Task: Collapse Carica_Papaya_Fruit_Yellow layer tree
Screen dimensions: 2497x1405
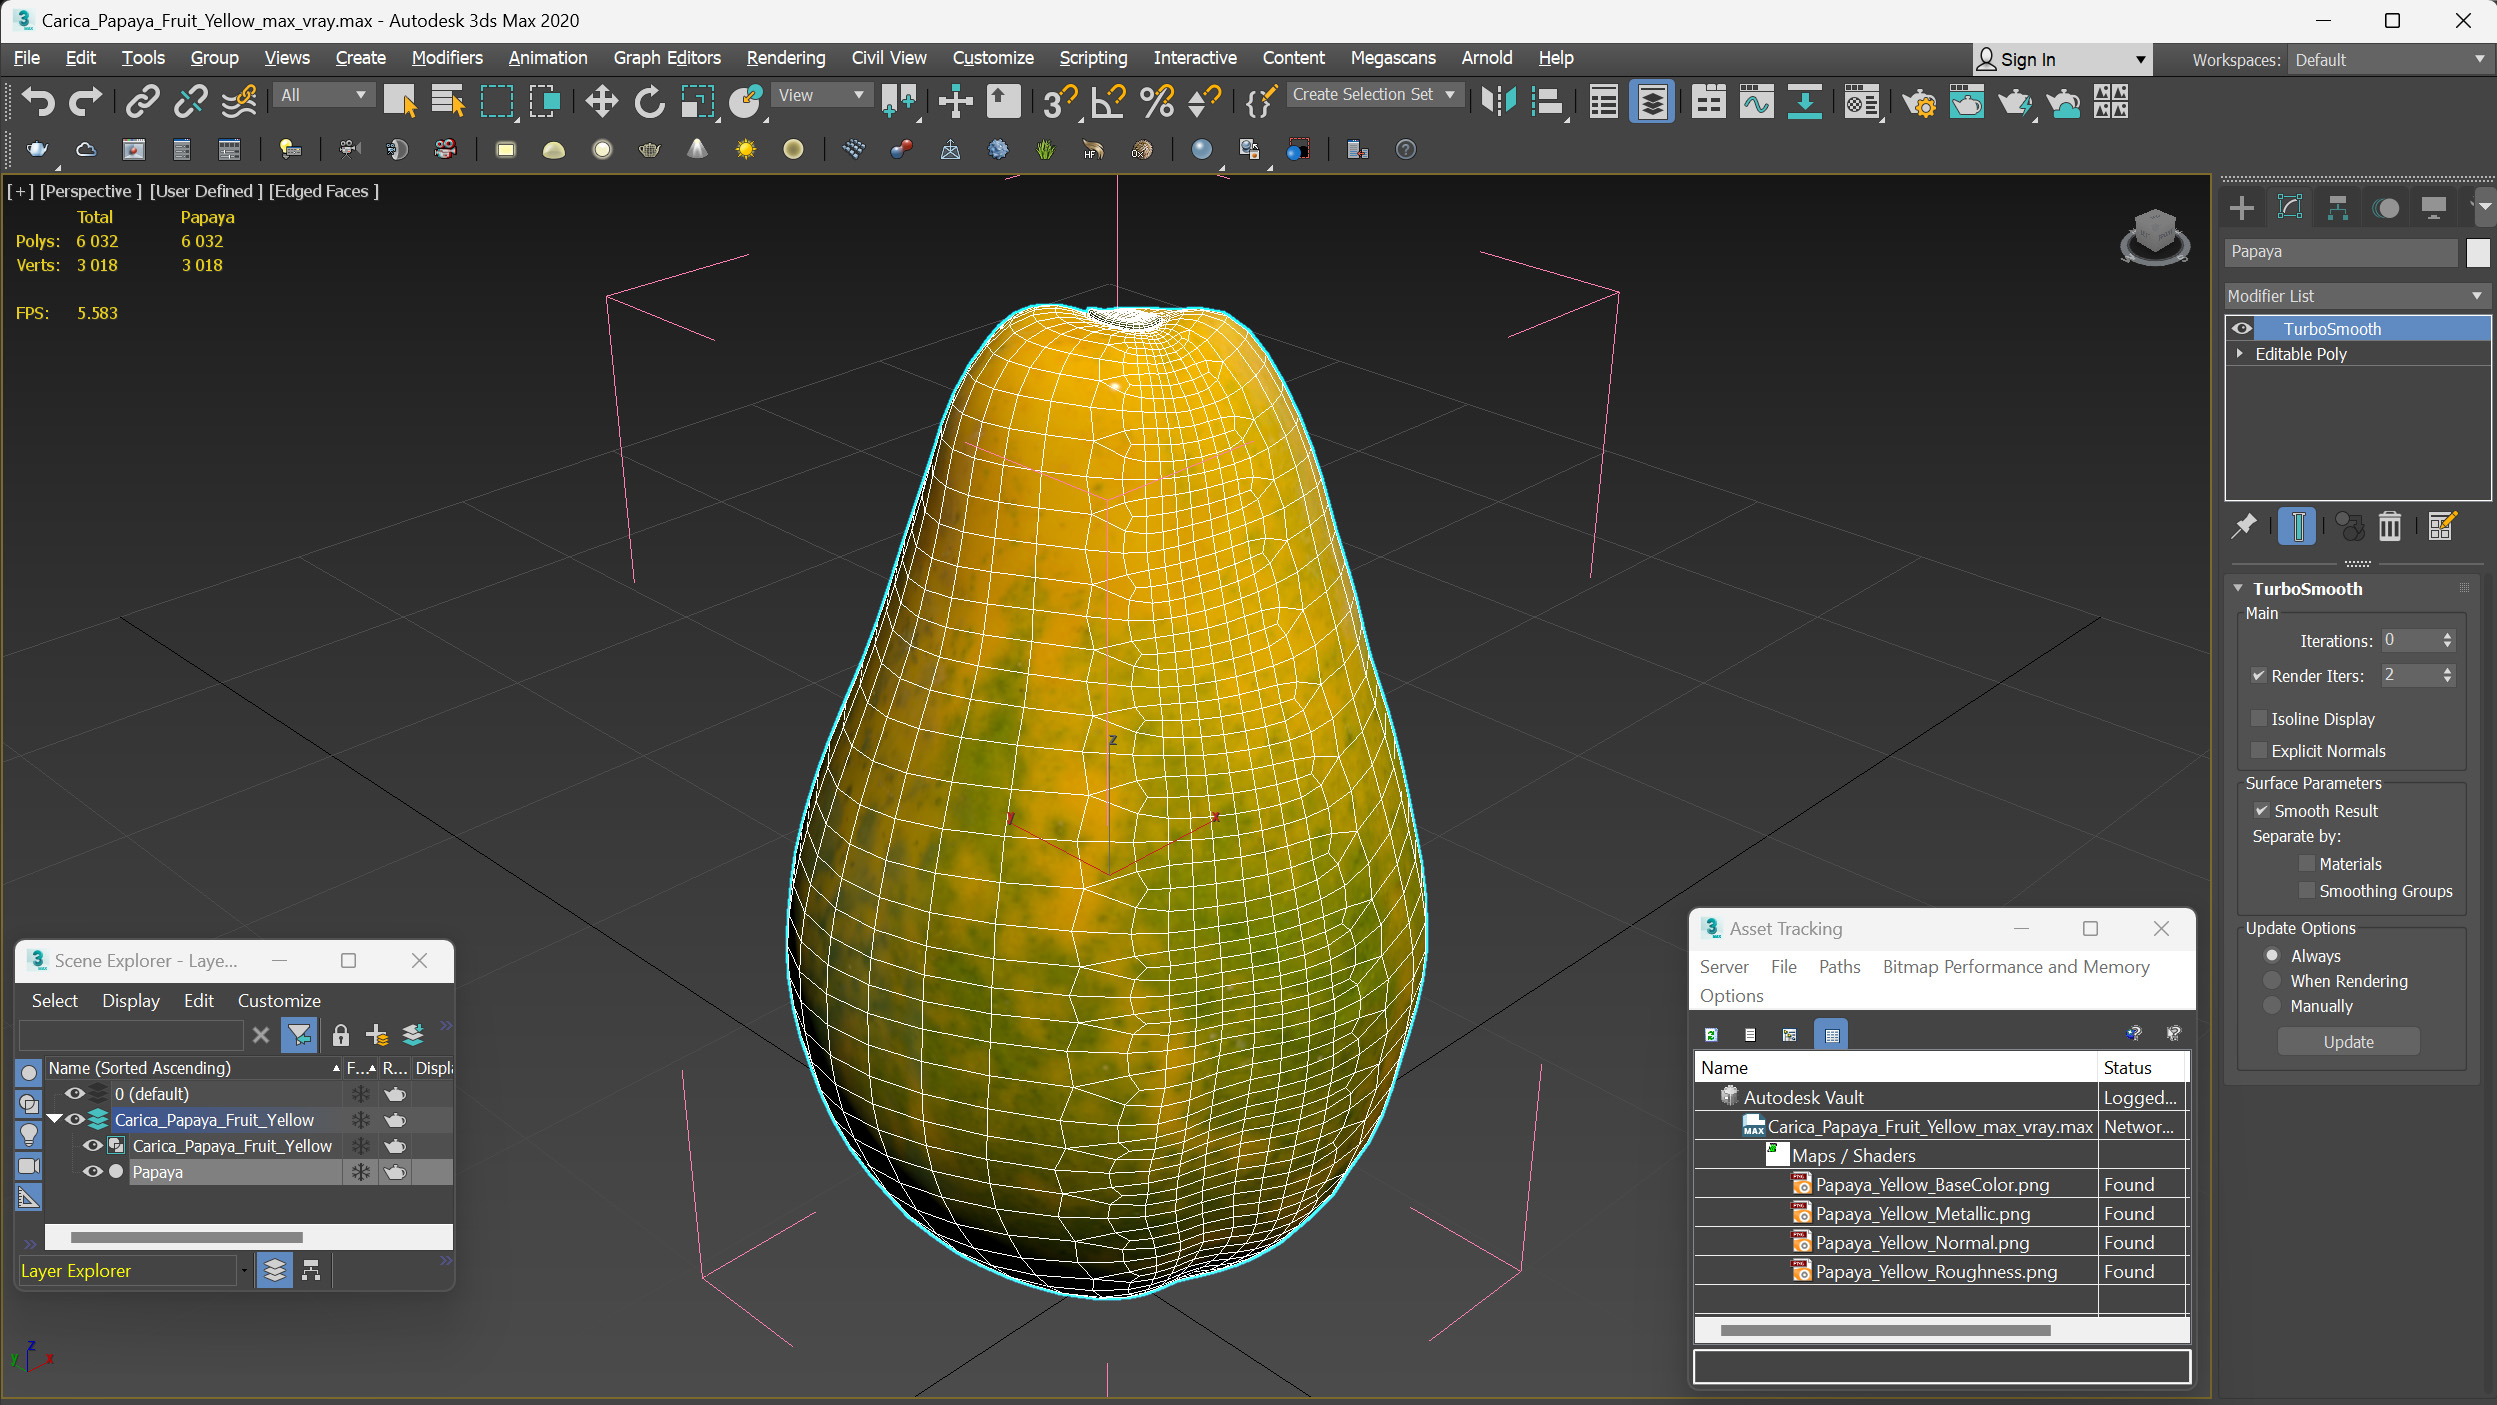Action: 55,1120
